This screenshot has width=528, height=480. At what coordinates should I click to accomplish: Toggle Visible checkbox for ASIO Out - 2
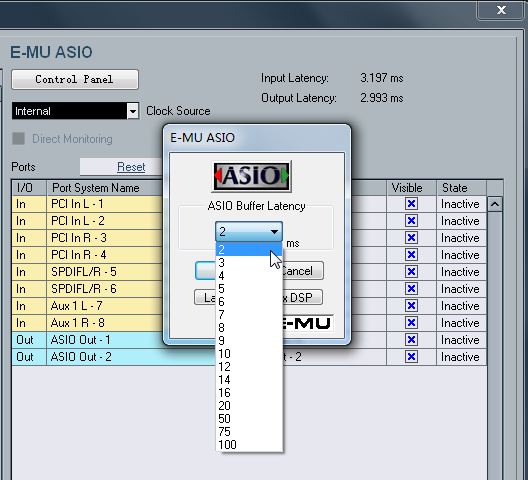pos(411,357)
